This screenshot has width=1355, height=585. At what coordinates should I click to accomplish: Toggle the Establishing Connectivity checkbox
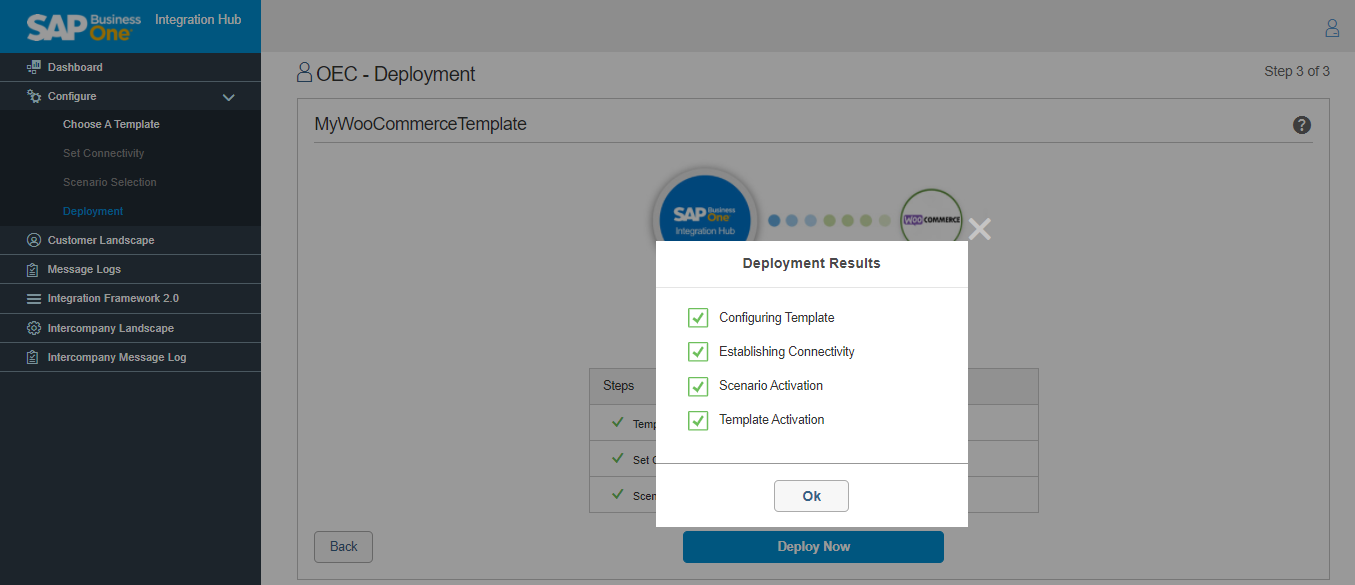point(698,352)
